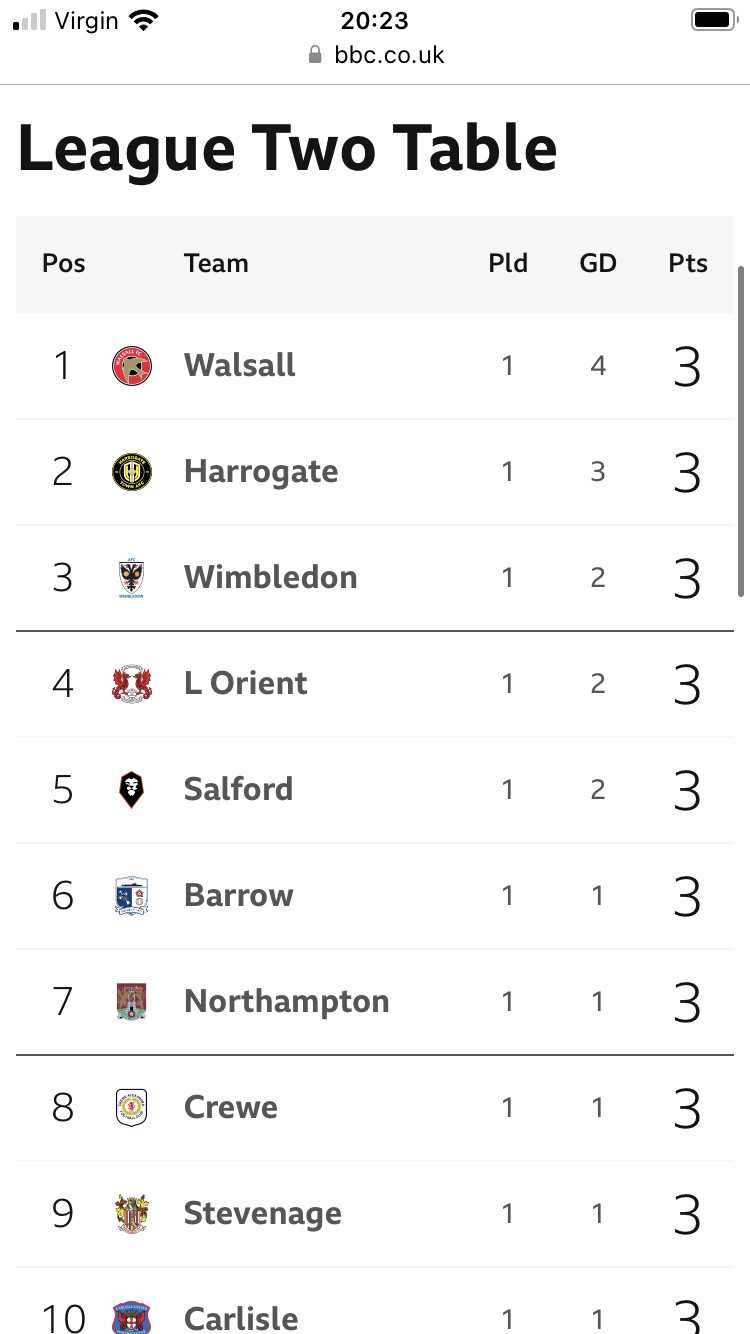This screenshot has width=750, height=1334.
Task: Tap the Northampton club crest
Action: click(132, 1002)
